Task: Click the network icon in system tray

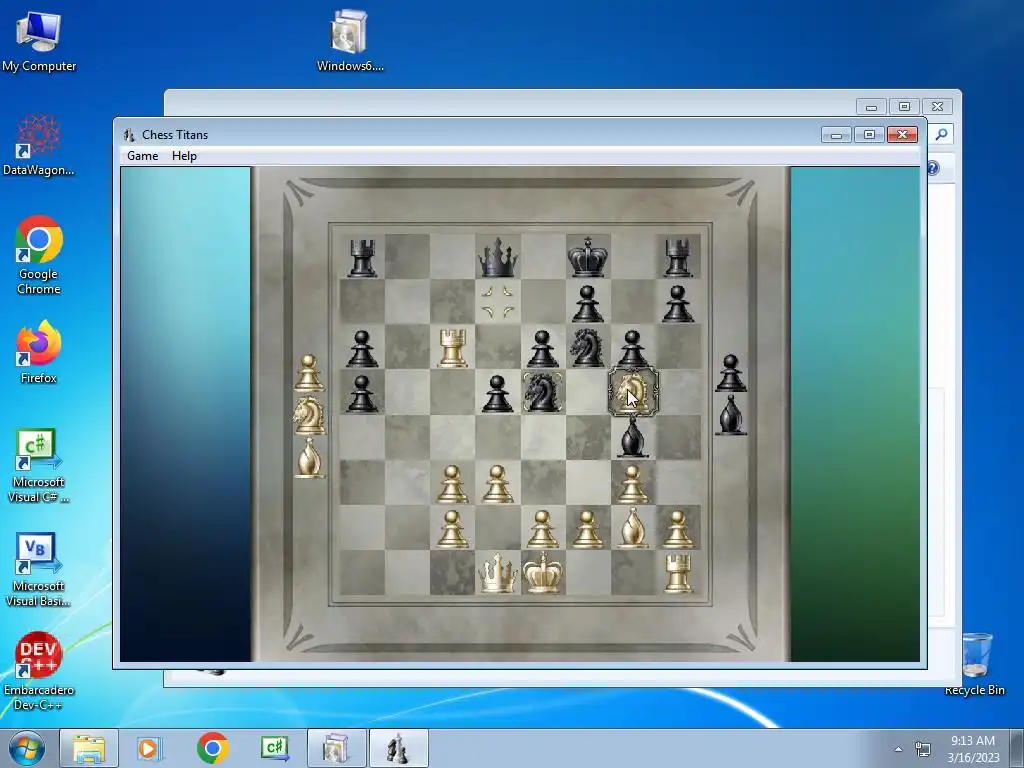Action: tap(923, 749)
